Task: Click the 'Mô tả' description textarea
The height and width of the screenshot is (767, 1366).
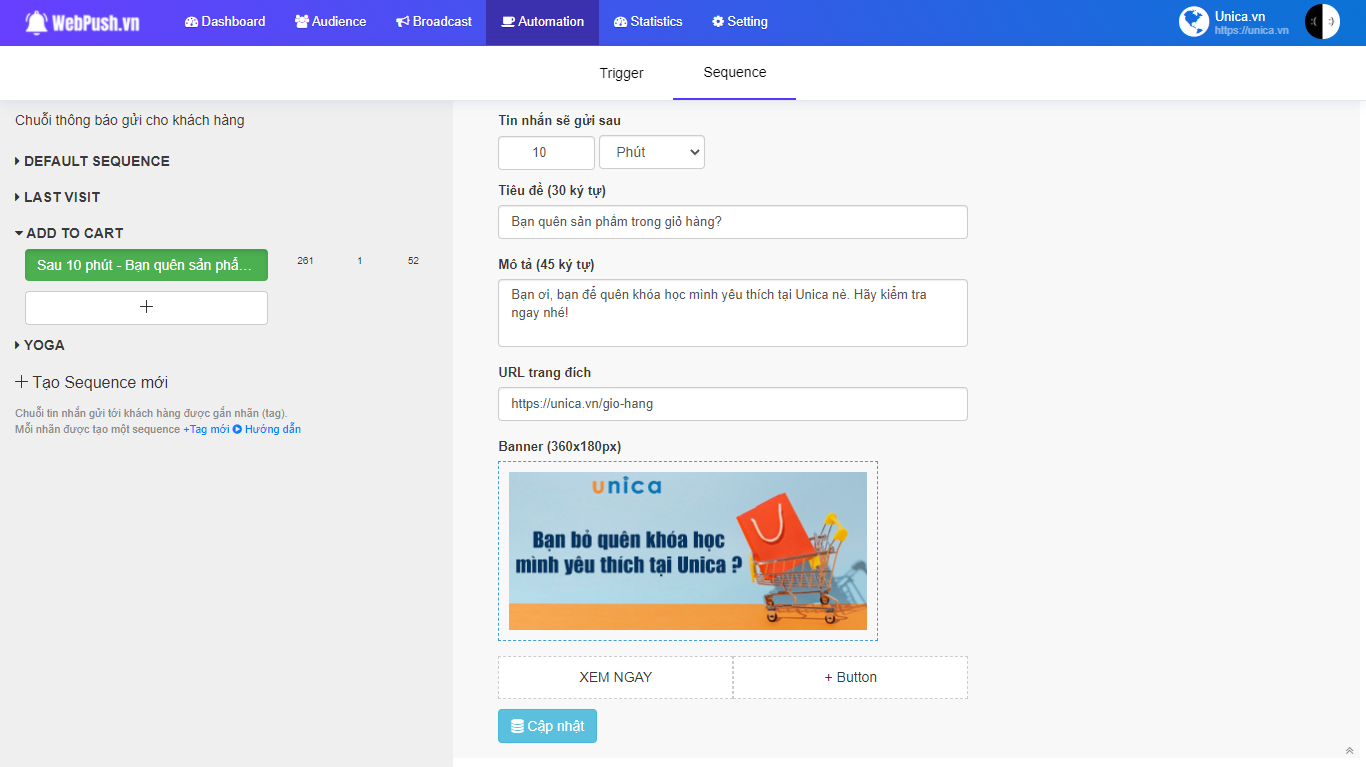Action: pyautogui.click(x=733, y=313)
